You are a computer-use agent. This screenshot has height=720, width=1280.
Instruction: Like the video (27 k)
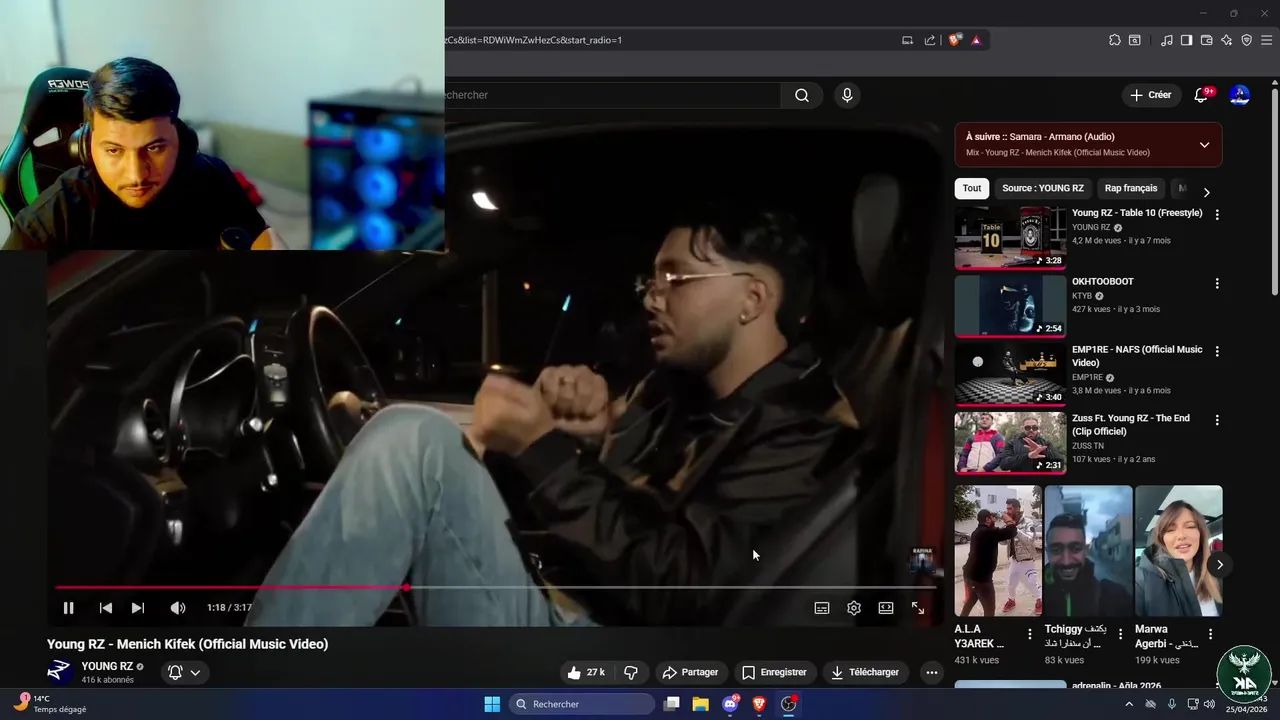point(585,672)
